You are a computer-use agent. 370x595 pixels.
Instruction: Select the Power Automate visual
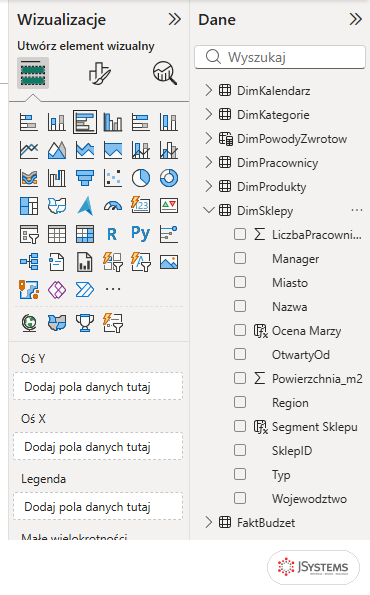pos(85,290)
